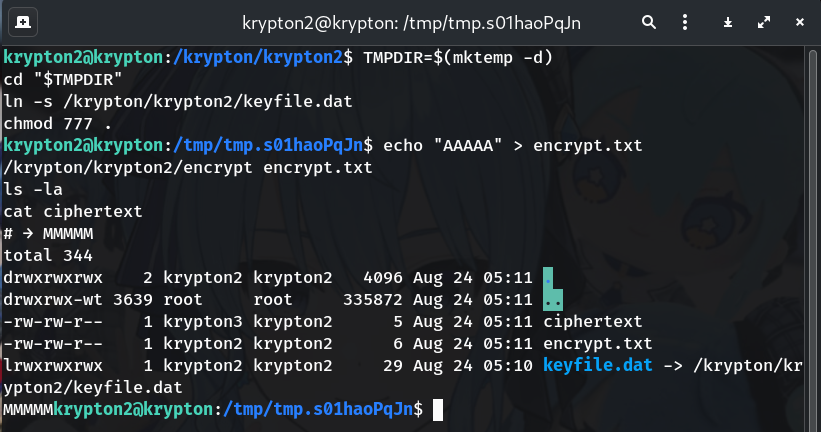Click encrypt.txt filename in the ls listing

pyautogui.click(x=592, y=343)
